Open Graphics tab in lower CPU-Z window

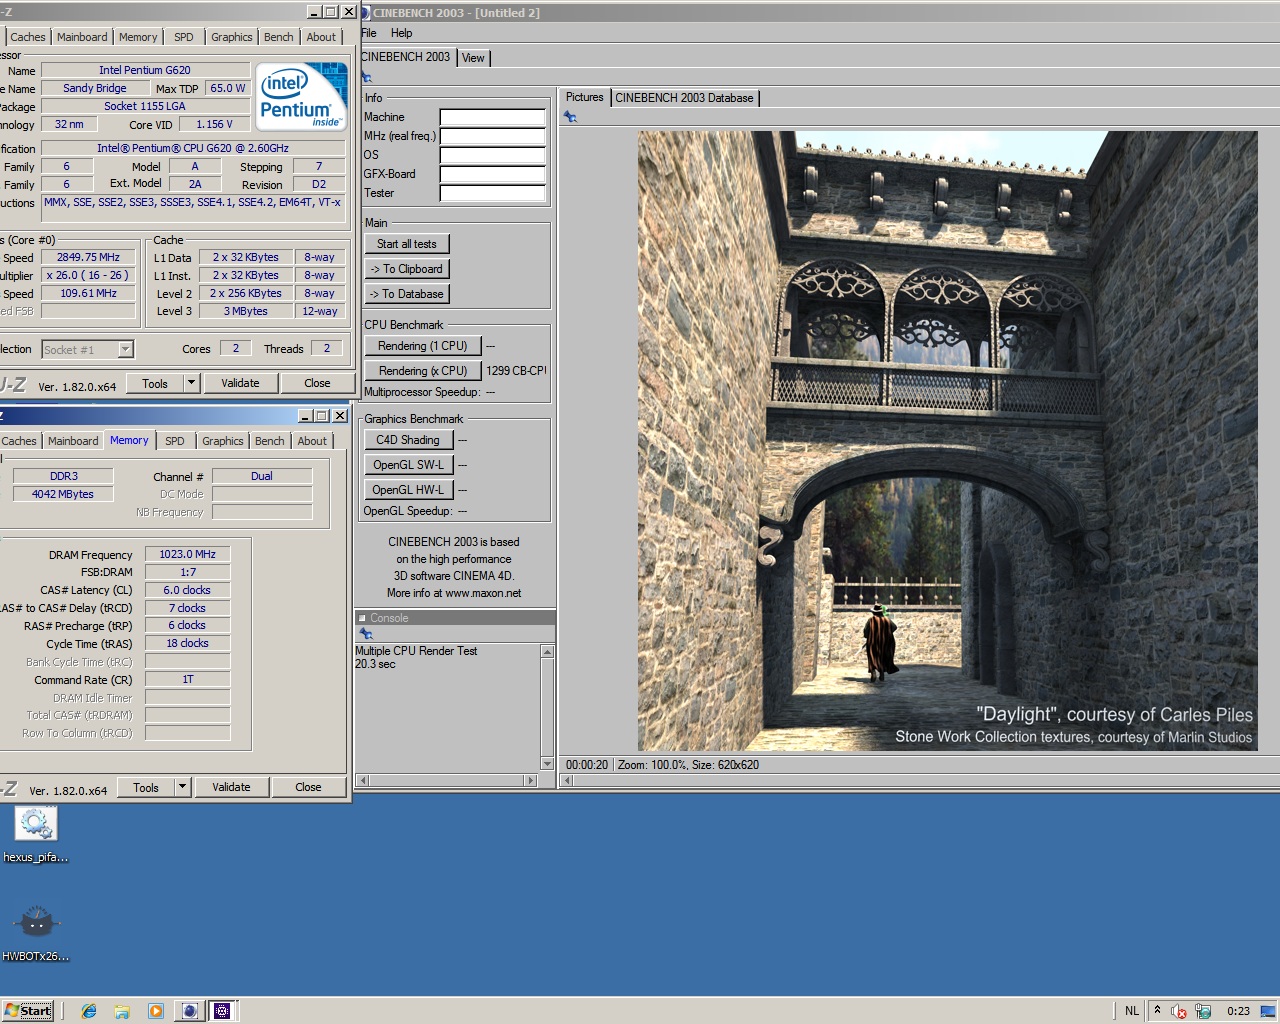coord(223,441)
